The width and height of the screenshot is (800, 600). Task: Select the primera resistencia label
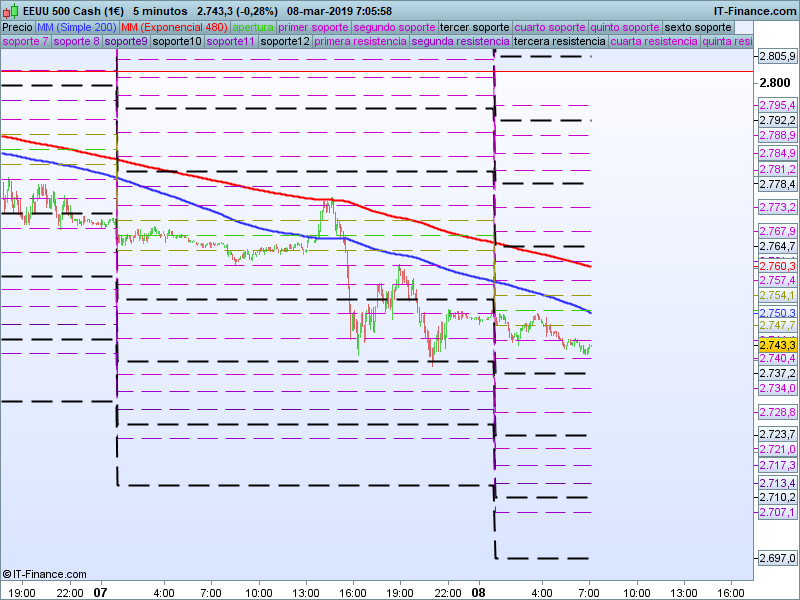361,41
